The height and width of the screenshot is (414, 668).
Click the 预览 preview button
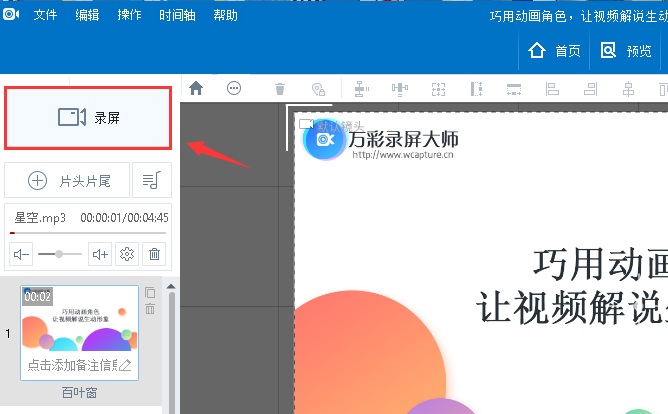pyautogui.click(x=626, y=51)
